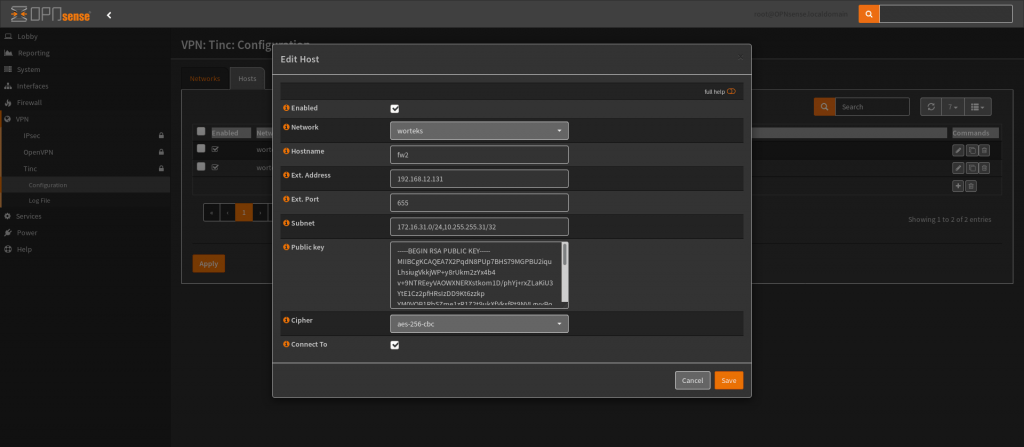Click the info icon beside Hostname
This screenshot has width=1024, height=447.
pyautogui.click(x=286, y=152)
